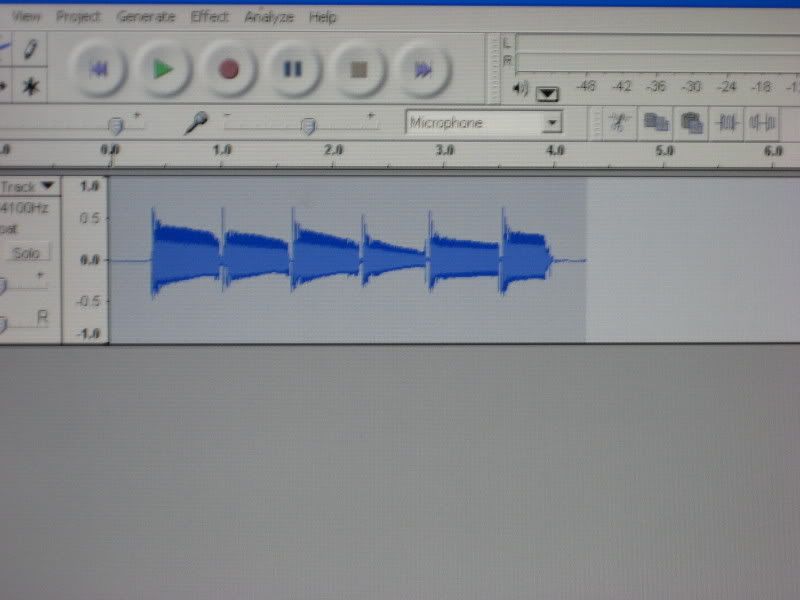Image resolution: width=800 pixels, height=600 pixels.
Task: Skip to end of the track
Action: (423, 69)
